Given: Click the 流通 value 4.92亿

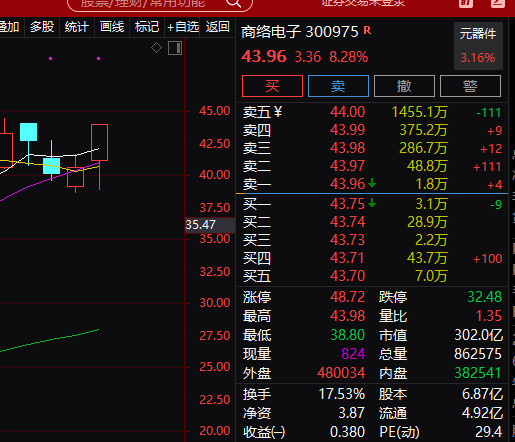Looking at the screenshot, I should pyautogui.click(x=482, y=413).
